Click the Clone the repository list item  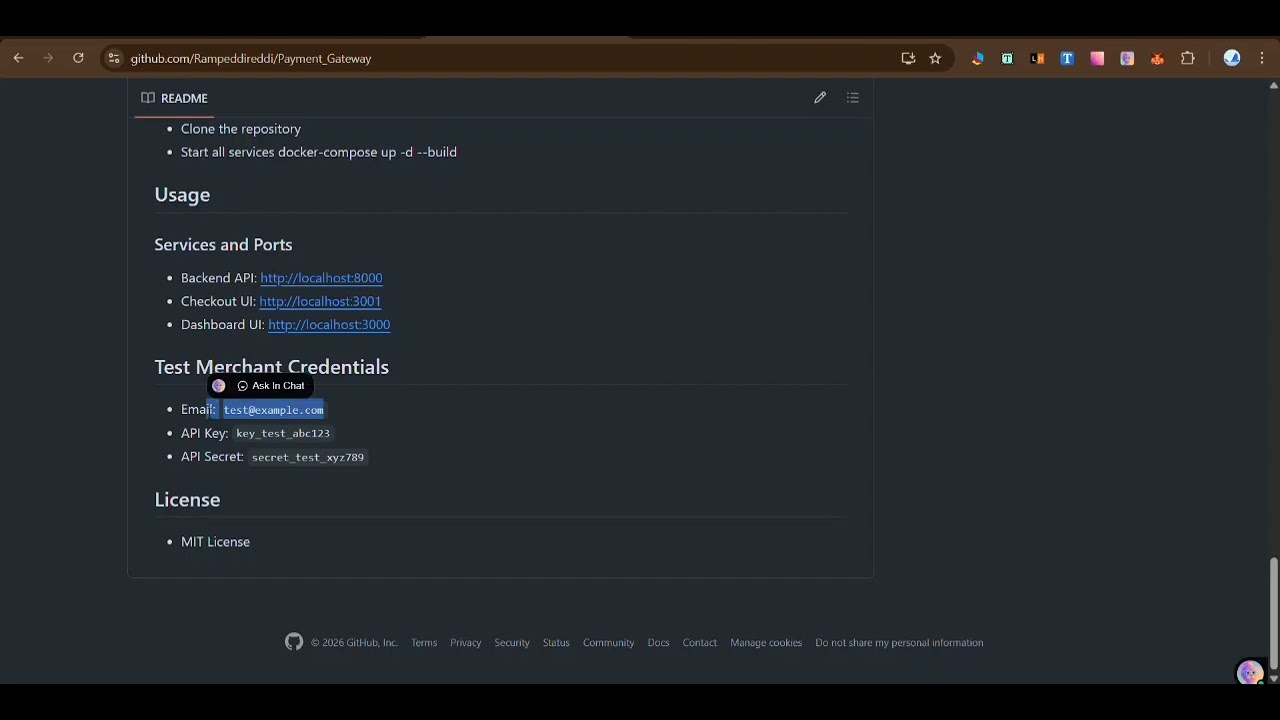point(241,129)
